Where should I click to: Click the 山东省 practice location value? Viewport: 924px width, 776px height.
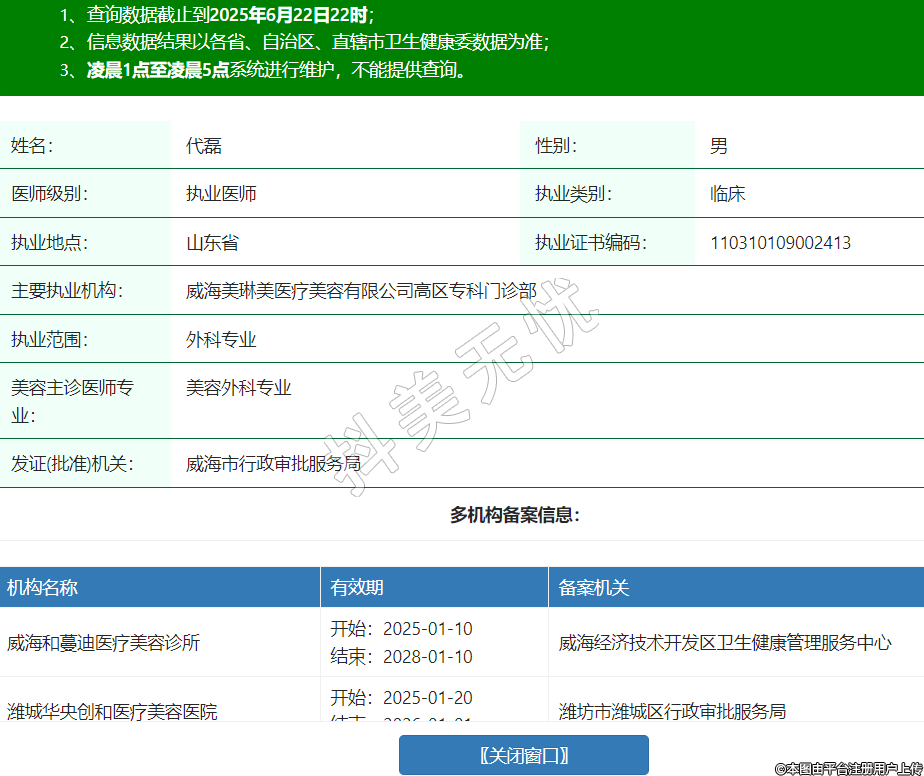pyautogui.click(x=212, y=243)
